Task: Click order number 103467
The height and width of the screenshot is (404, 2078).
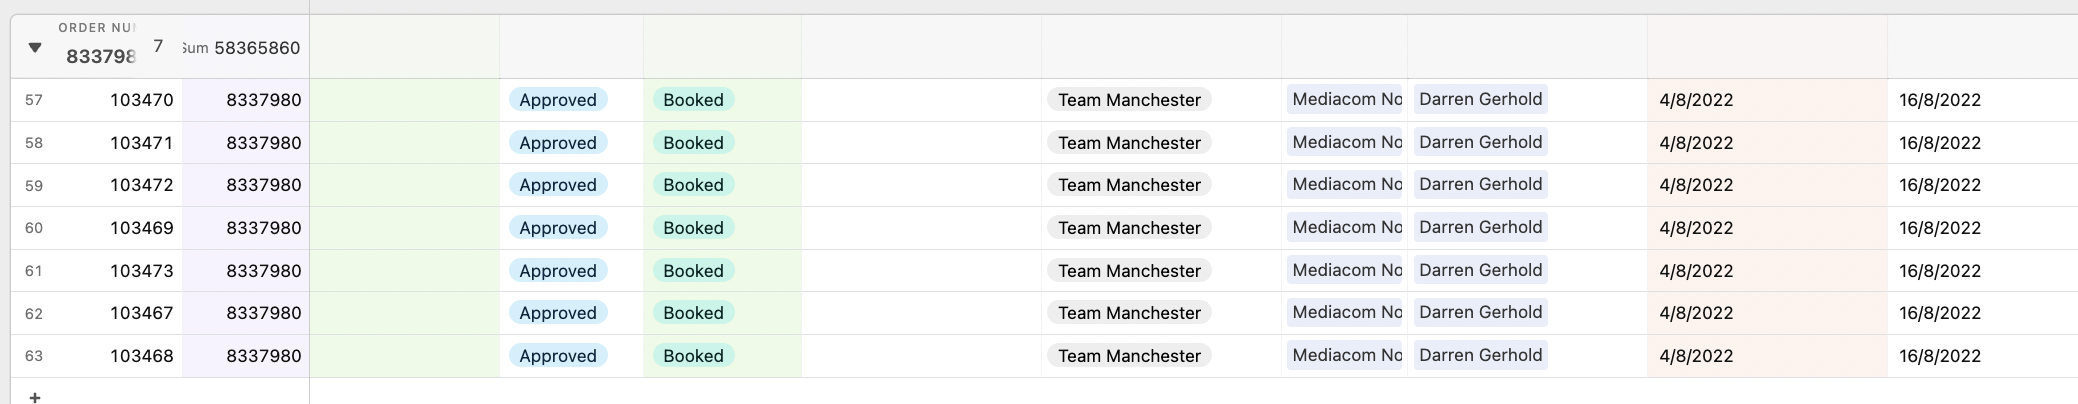Action: pyautogui.click(x=141, y=313)
